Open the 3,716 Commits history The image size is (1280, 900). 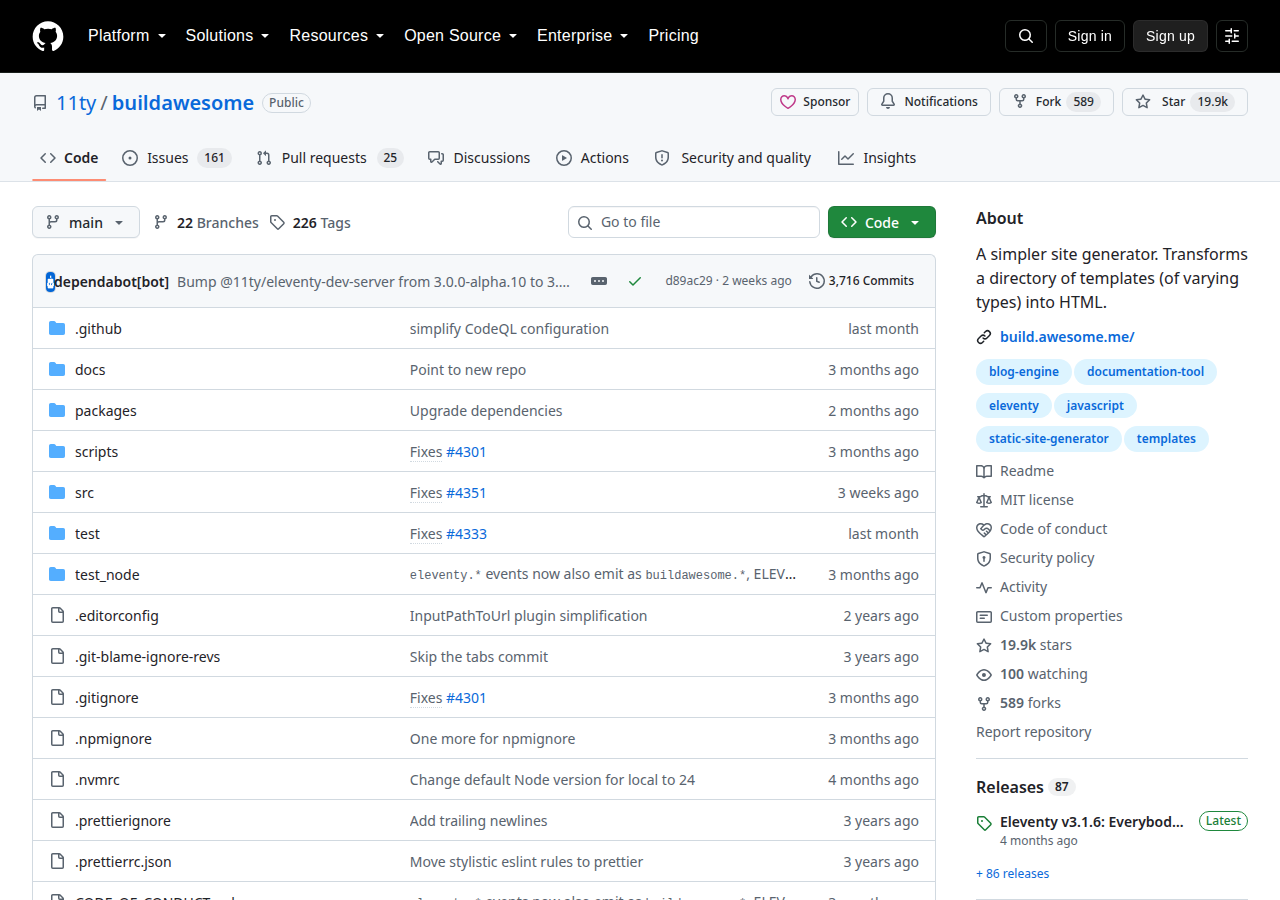pyautogui.click(x=861, y=281)
